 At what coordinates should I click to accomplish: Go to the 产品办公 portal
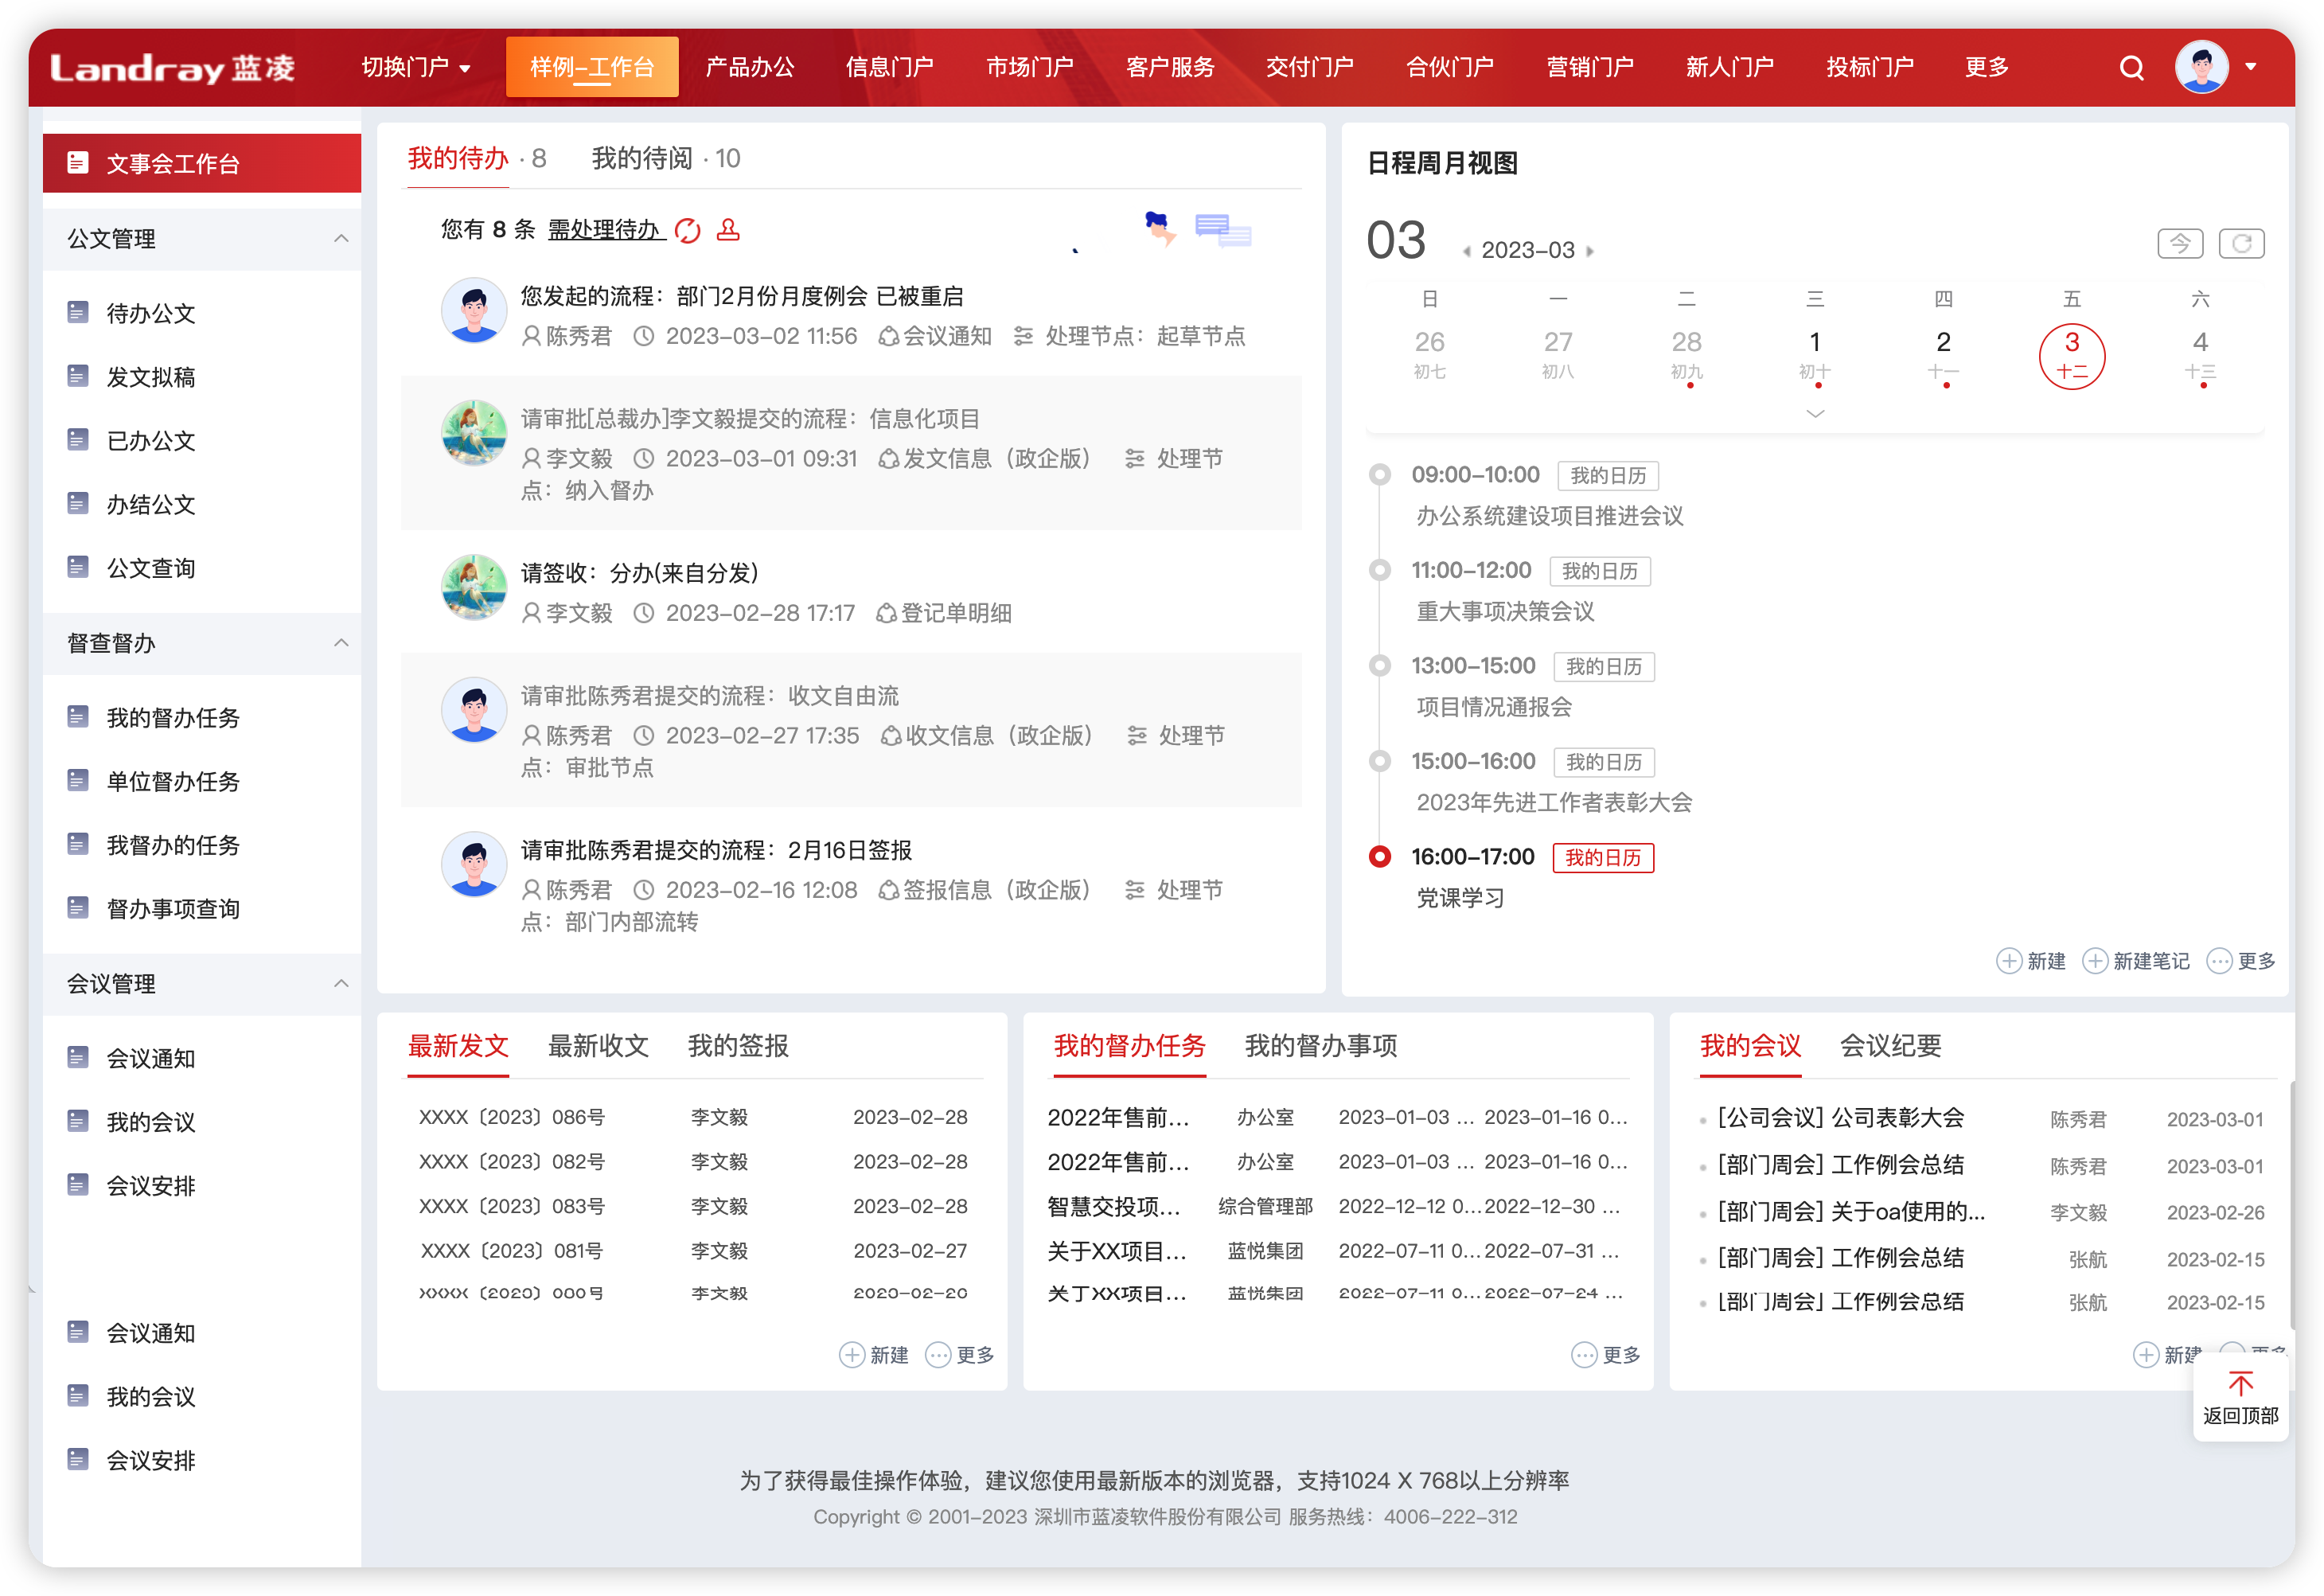tap(750, 67)
